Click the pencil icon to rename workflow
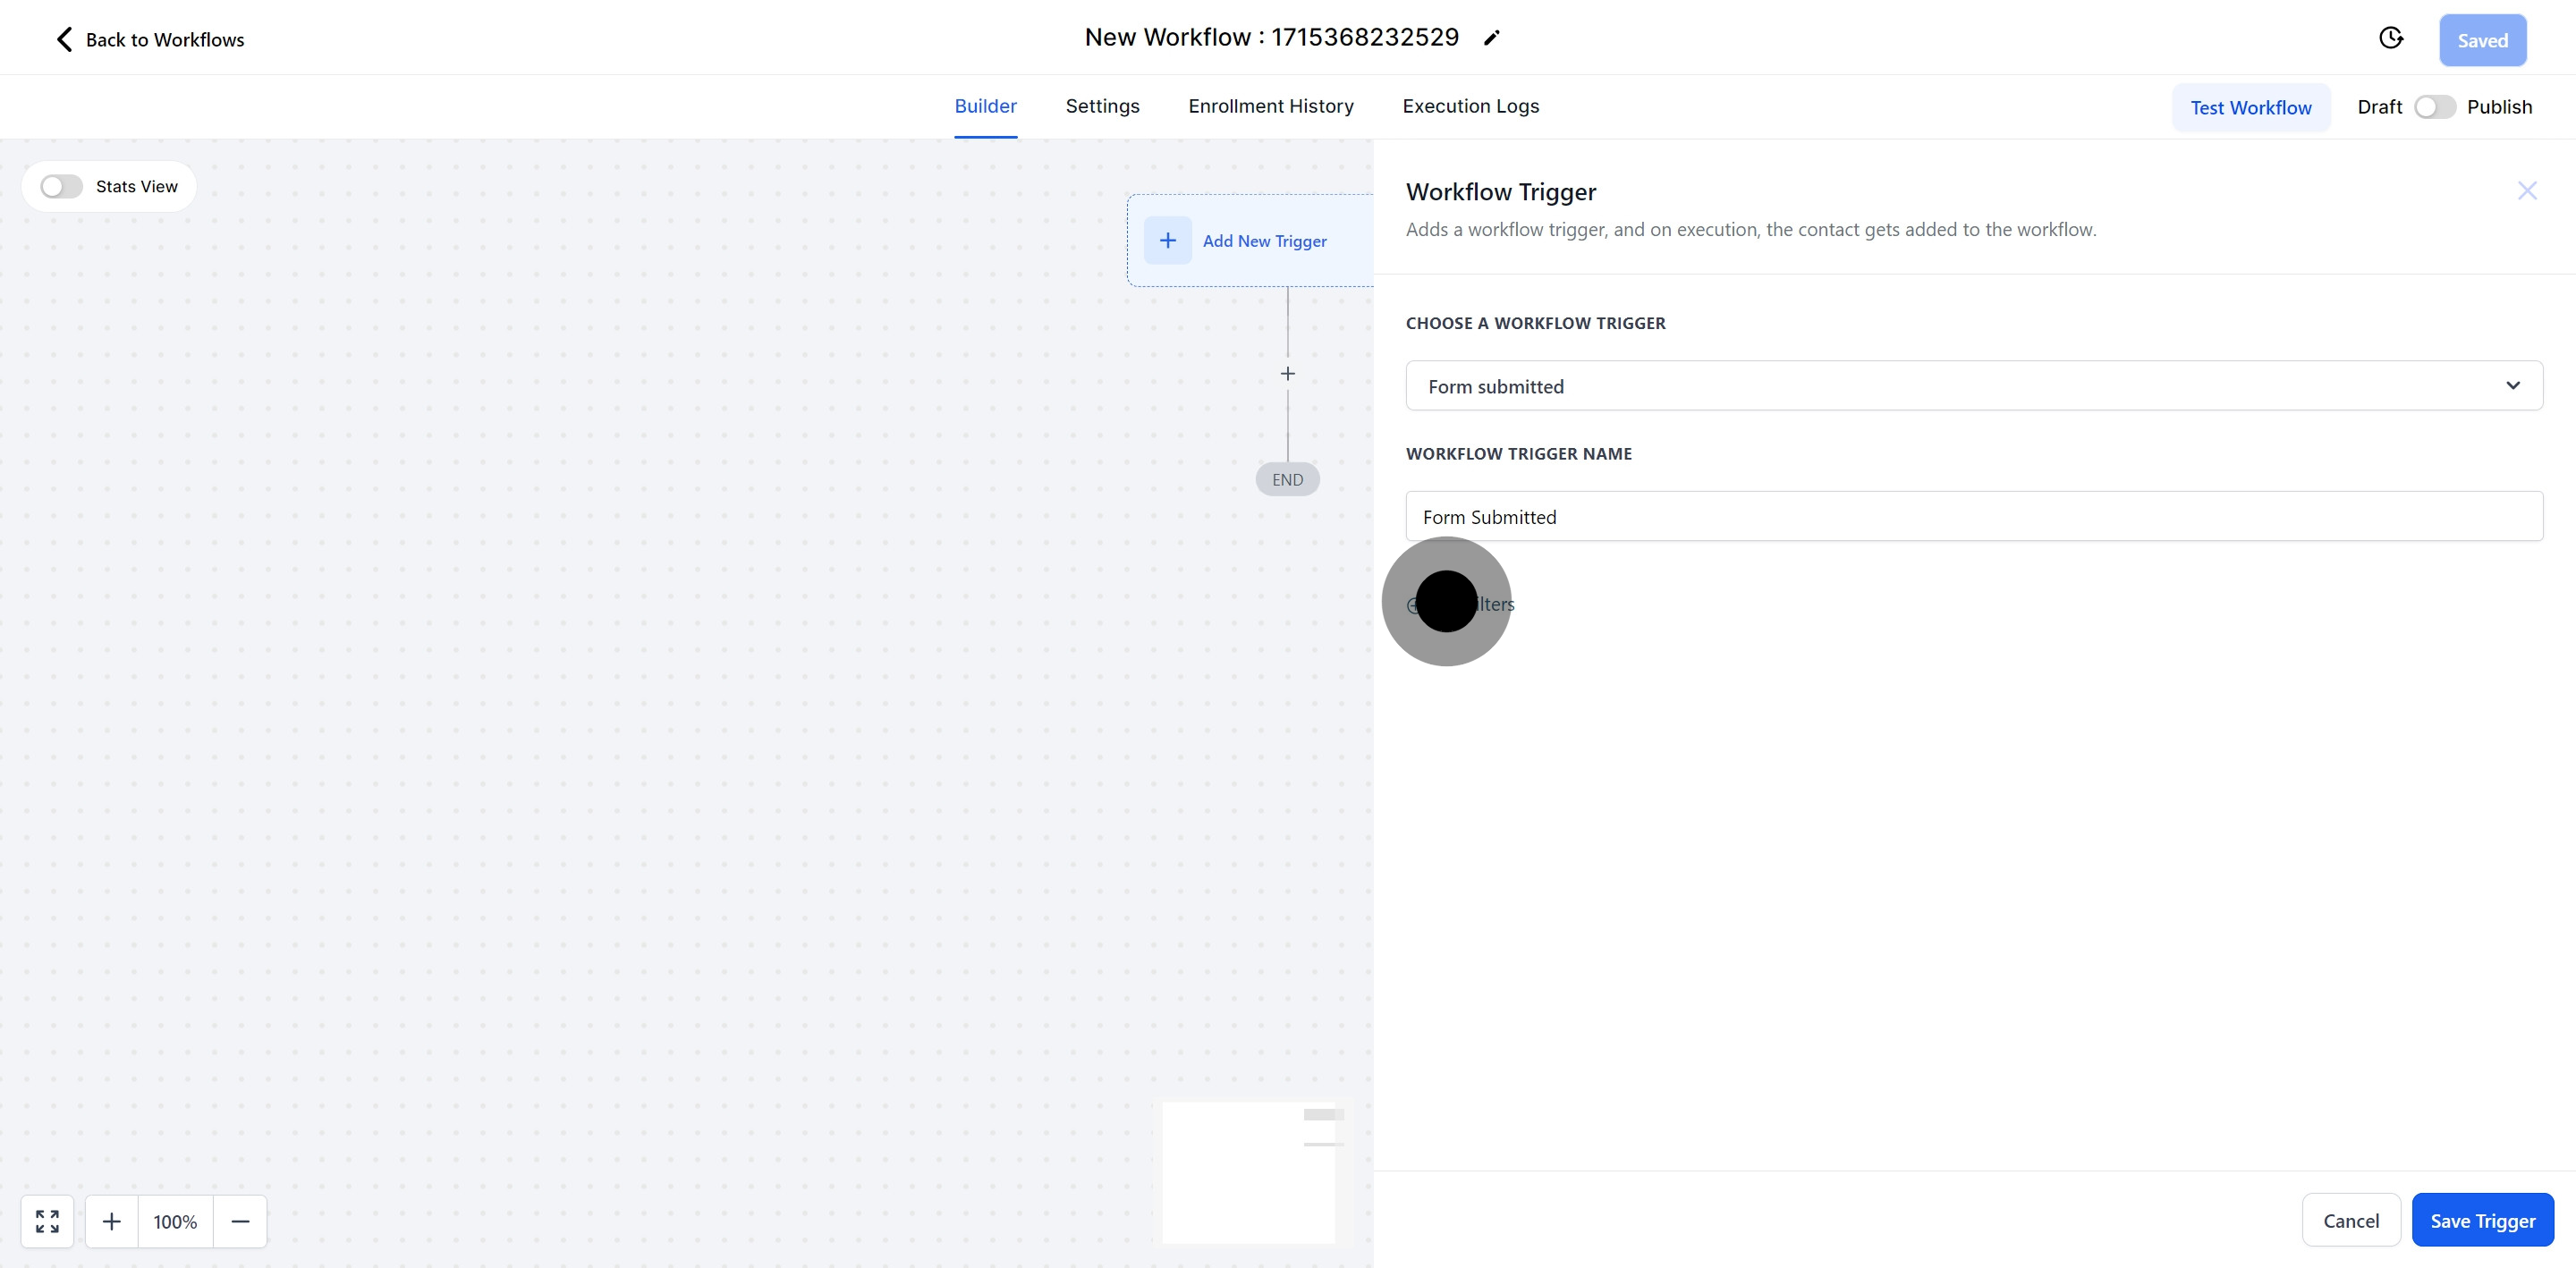Viewport: 2576px width, 1268px height. [1492, 37]
